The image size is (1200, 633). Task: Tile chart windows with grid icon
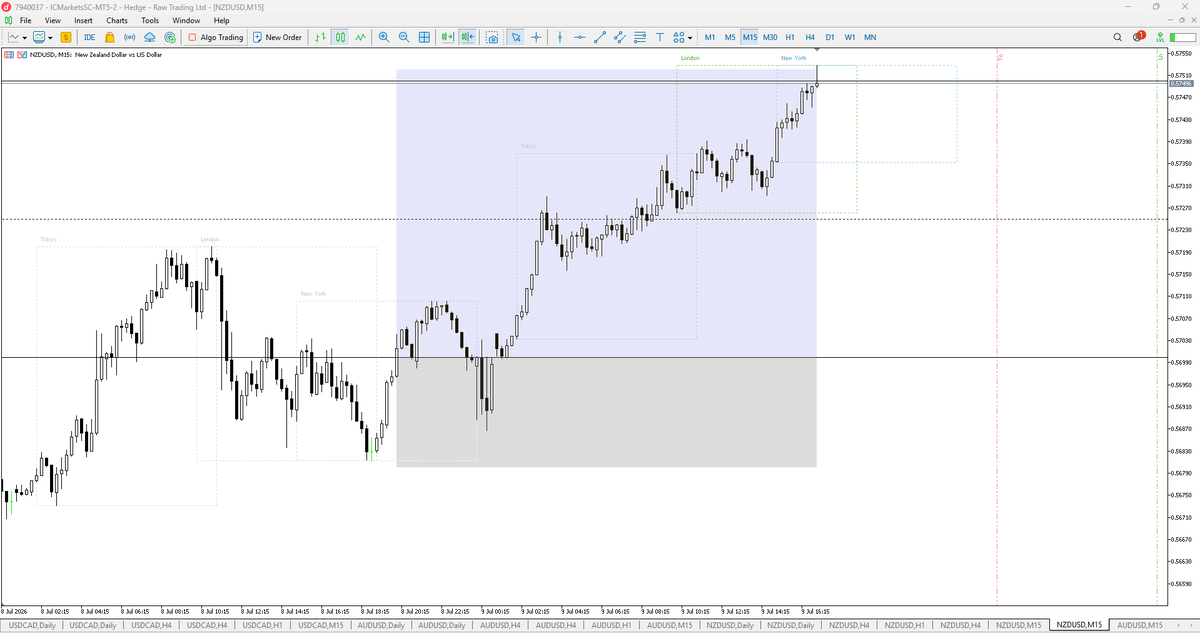(424, 37)
